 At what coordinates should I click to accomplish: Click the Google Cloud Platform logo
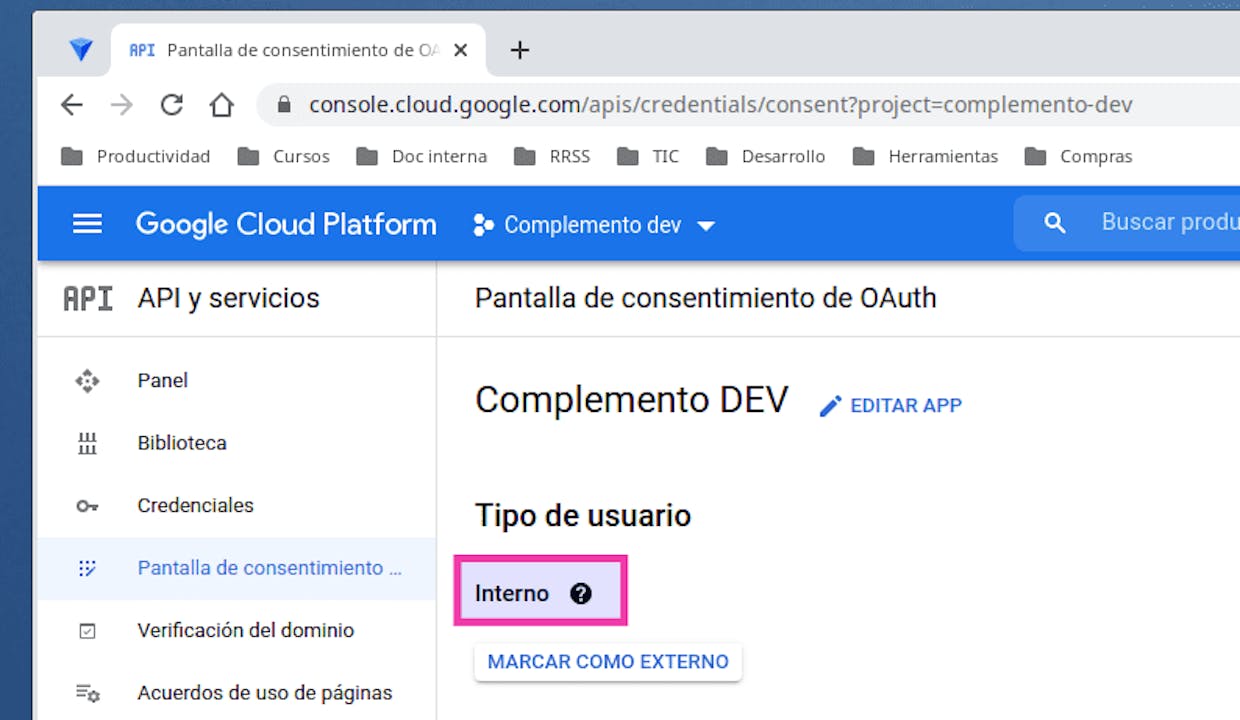pyautogui.click(x=286, y=224)
